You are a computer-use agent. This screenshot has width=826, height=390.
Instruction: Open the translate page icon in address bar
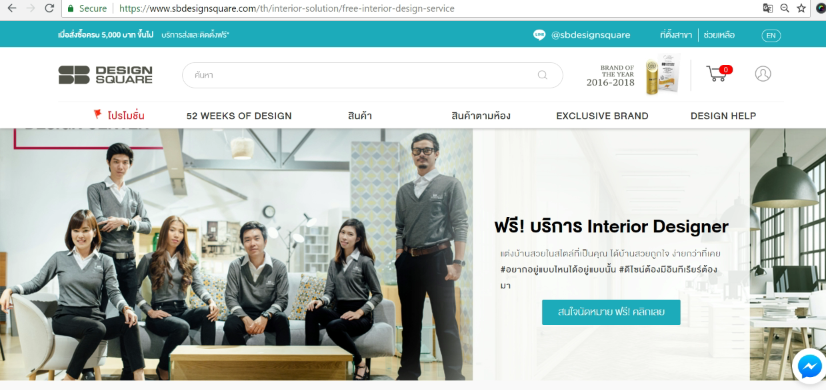[768, 8]
